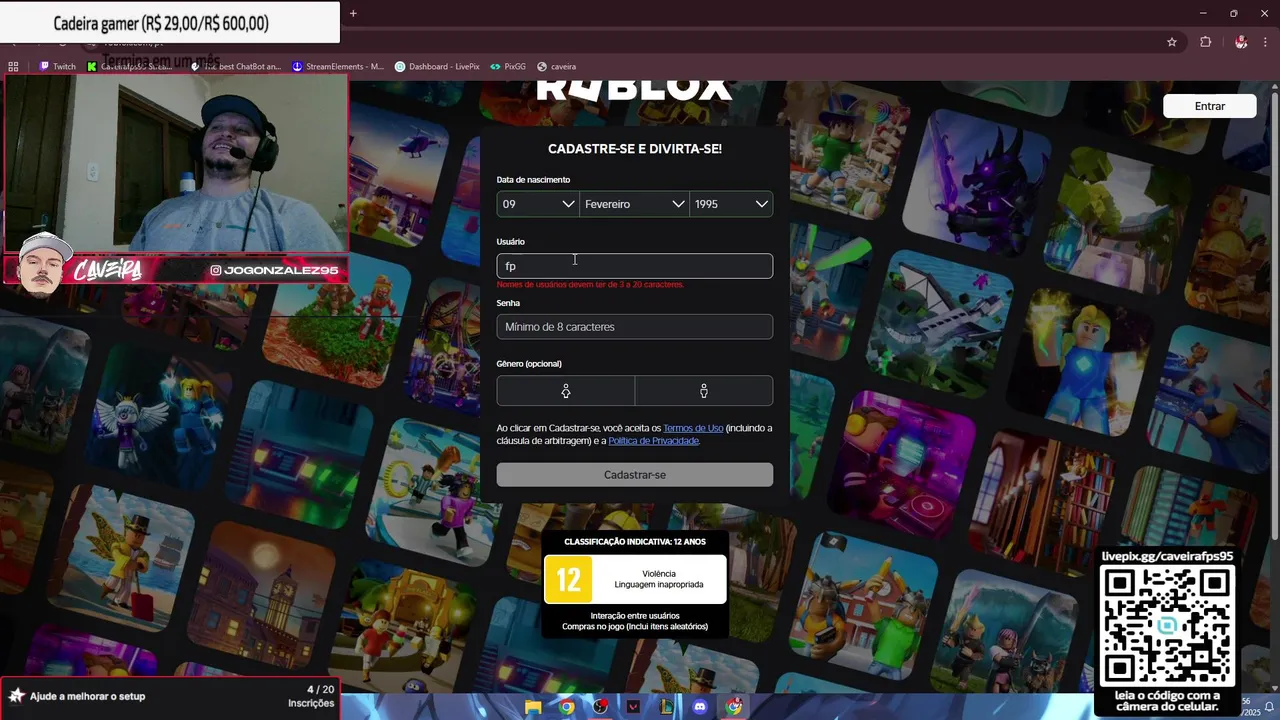Click the CADASTRE-SE E DIVIRTA-SE heading
This screenshot has width=1280, height=720.
tap(635, 149)
